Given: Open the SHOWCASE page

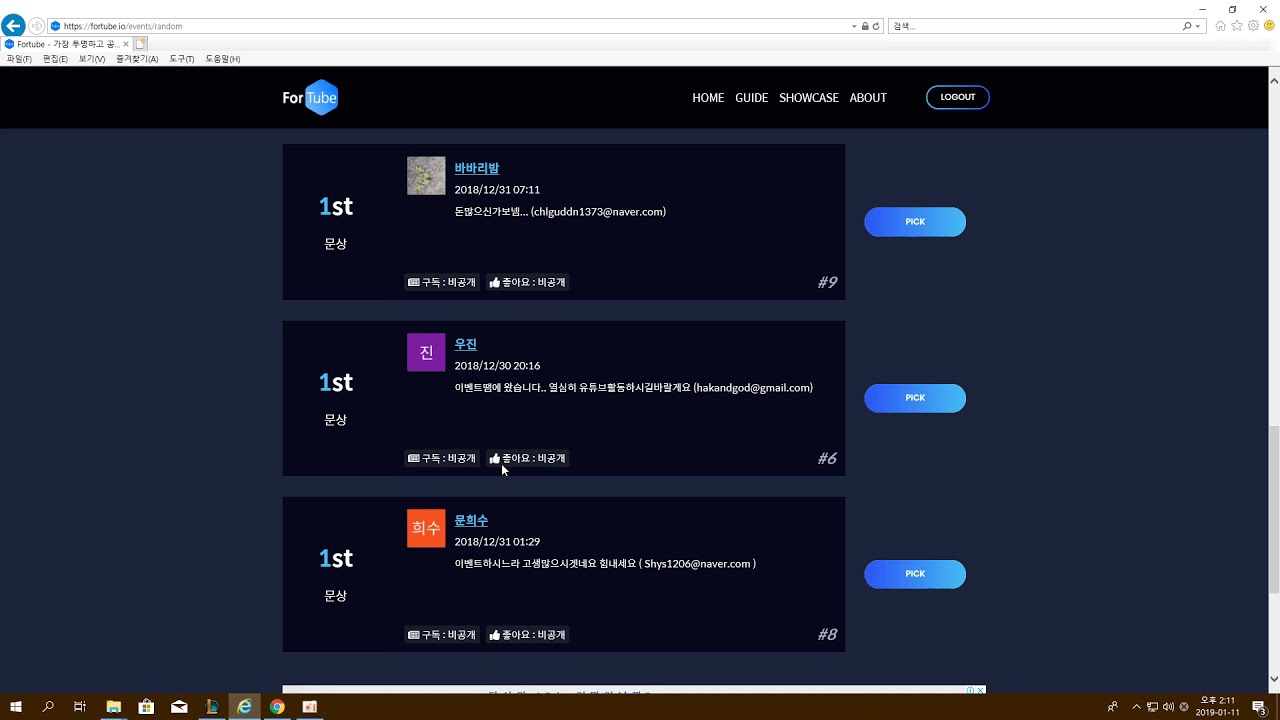Looking at the screenshot, I should tap(809, 98).
